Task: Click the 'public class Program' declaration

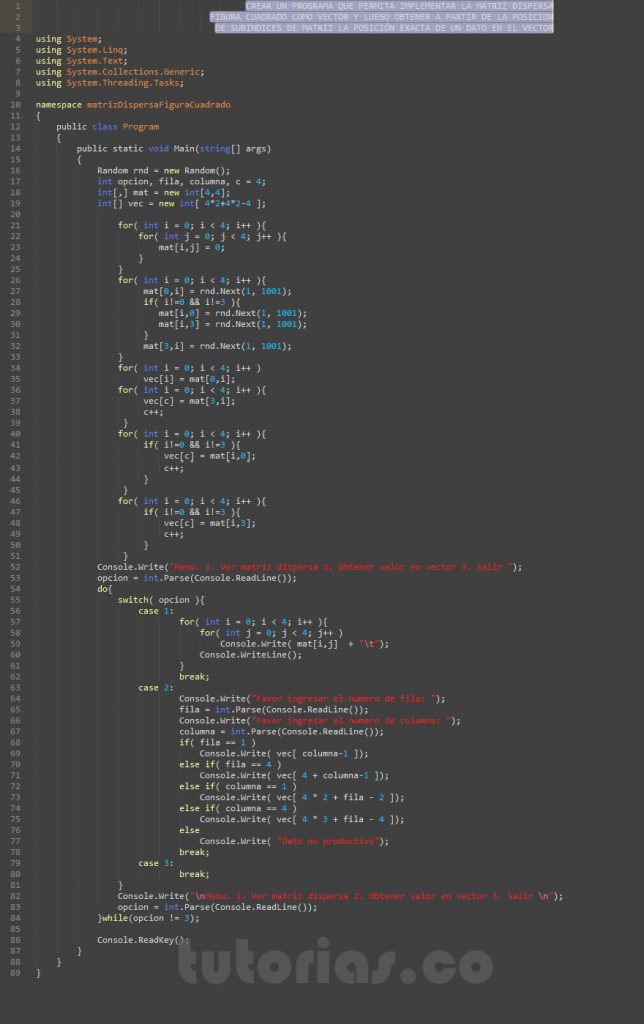Action: 108,127
